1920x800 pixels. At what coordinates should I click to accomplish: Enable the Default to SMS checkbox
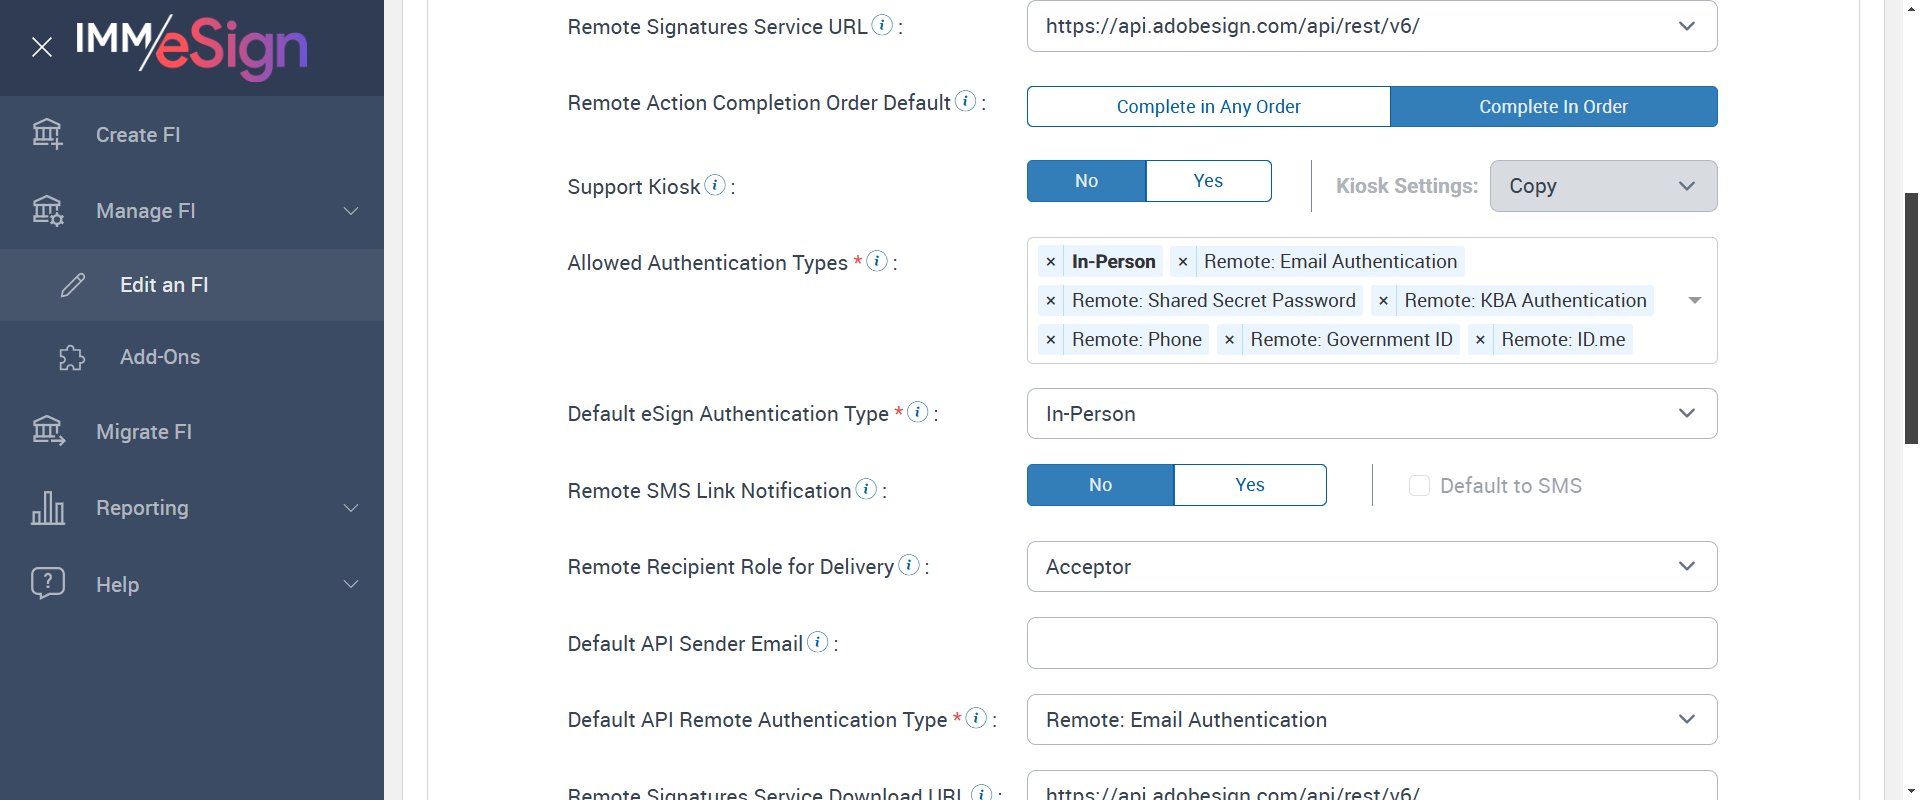coord(1419,486)
